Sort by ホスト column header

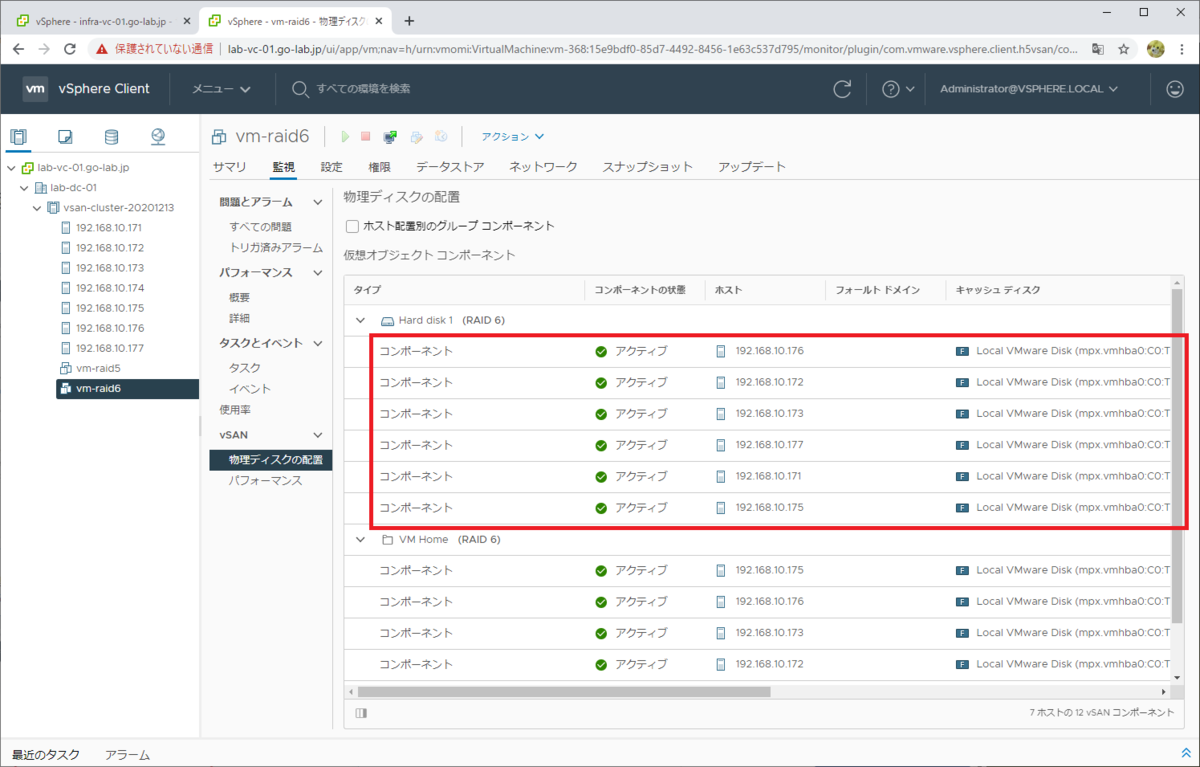point(728,290)
